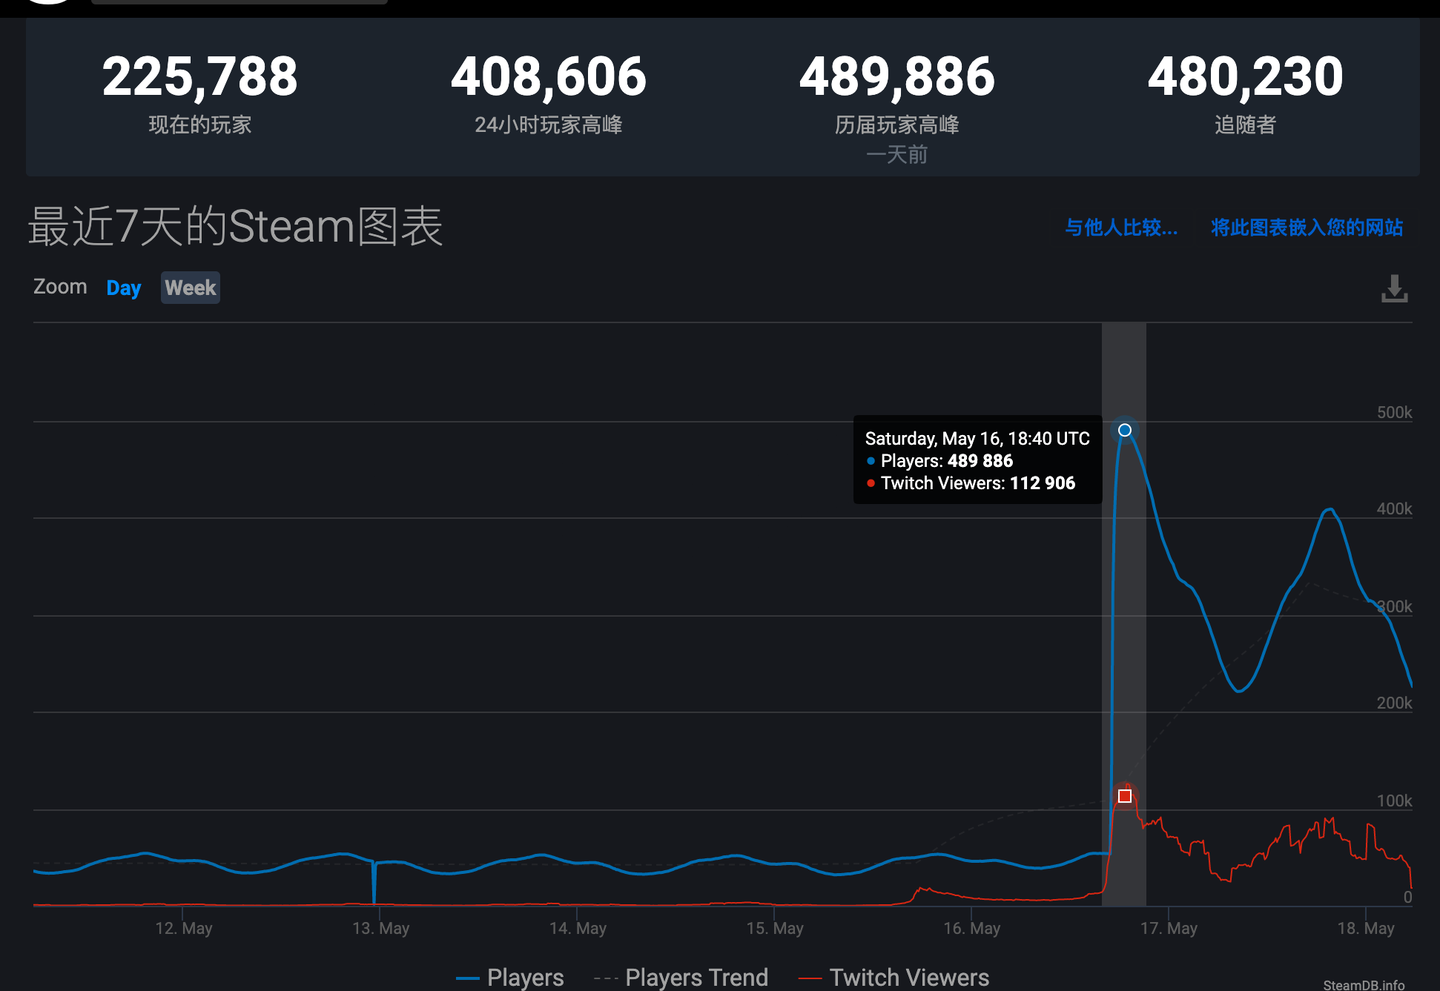Click the 最近7天的Steam图表 heading

pyautogui.click(x=235, y=226)
